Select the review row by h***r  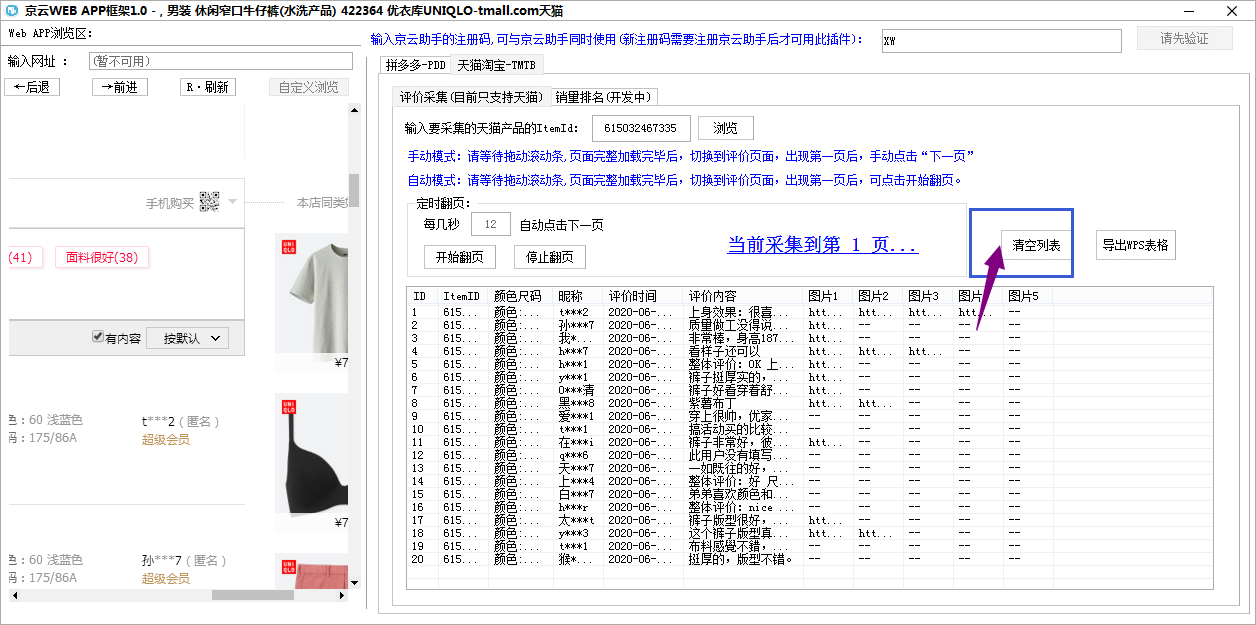810,507
